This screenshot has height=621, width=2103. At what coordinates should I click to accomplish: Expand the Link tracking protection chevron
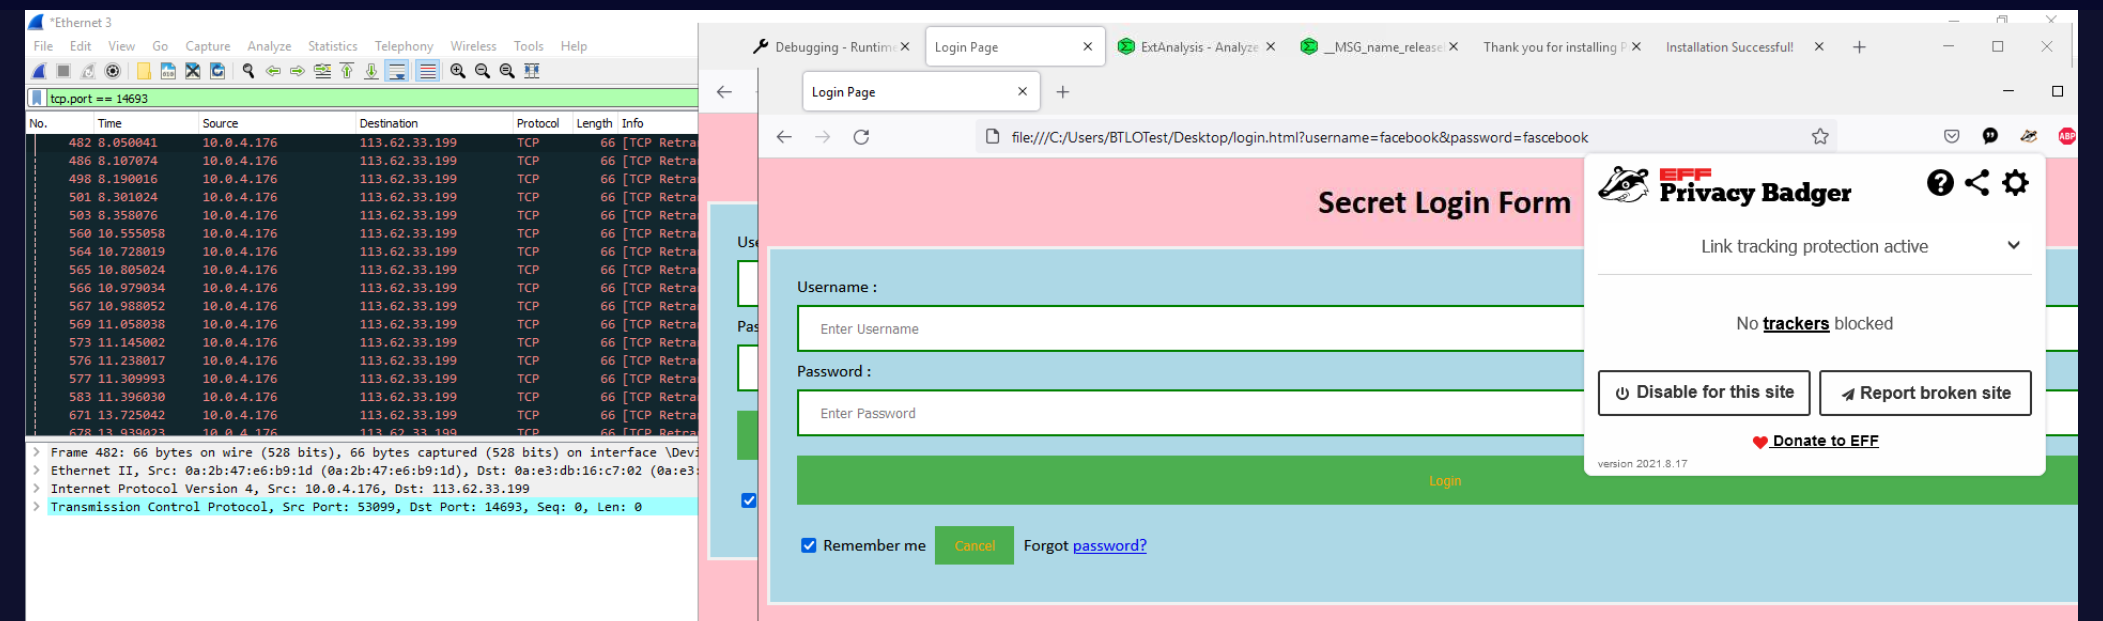pyautogui.click(x=2013, y=246)
